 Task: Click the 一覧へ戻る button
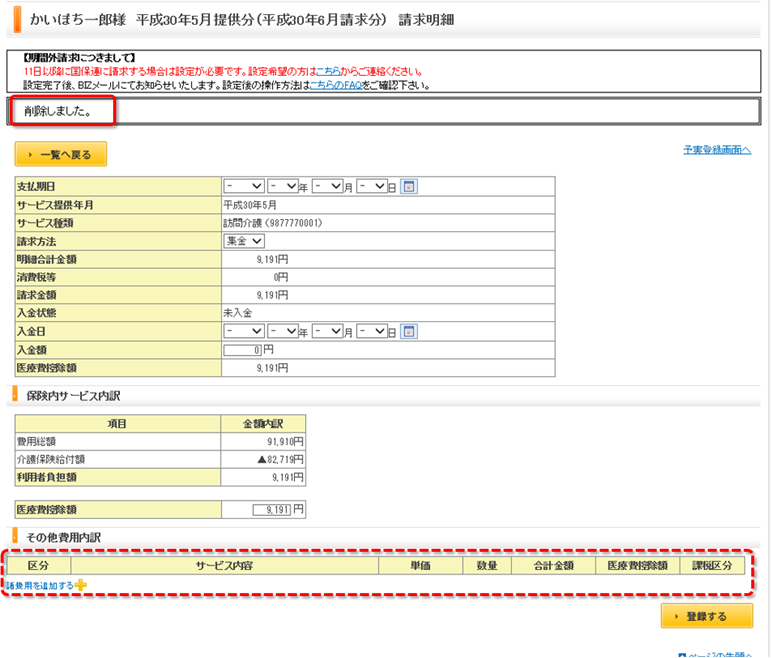tap(60, 154)
